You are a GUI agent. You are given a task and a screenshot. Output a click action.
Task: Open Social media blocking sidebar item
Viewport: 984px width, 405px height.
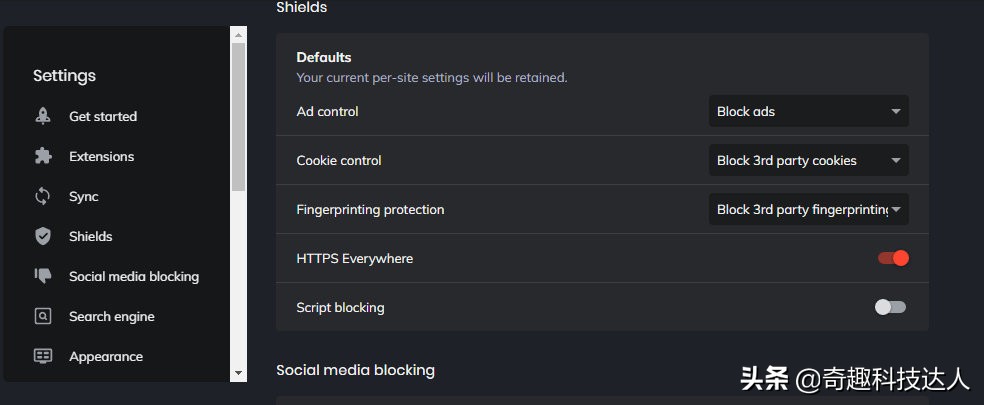[134, 276]
